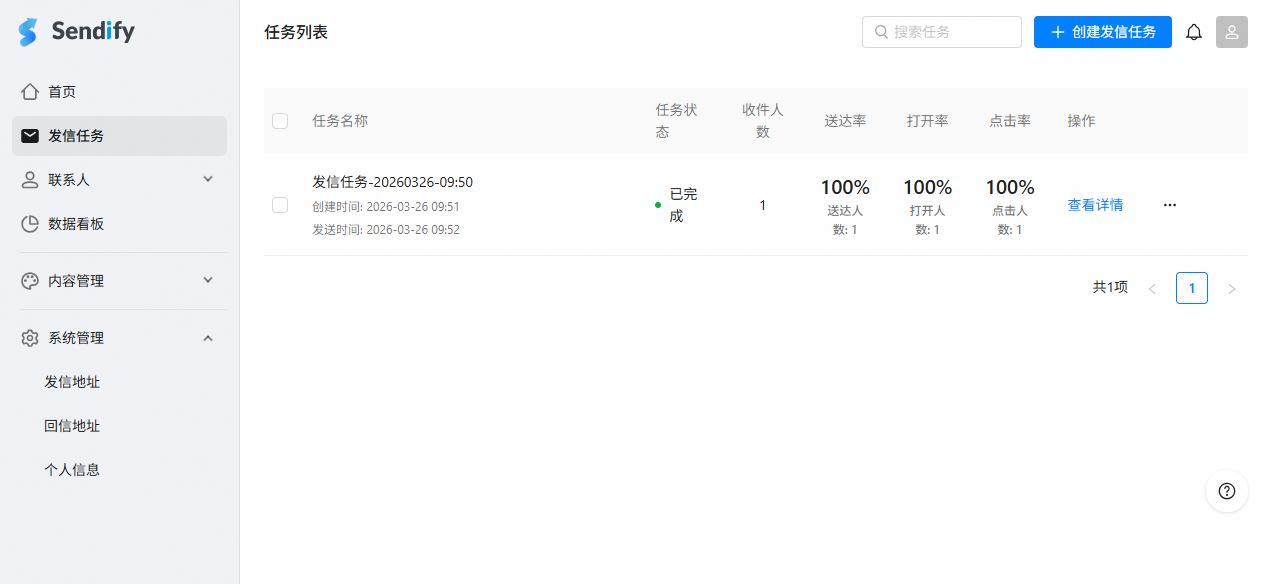The image size is (1272, 584).
Task: Click the 点击率 column header
Action: tap(1010, 121)
